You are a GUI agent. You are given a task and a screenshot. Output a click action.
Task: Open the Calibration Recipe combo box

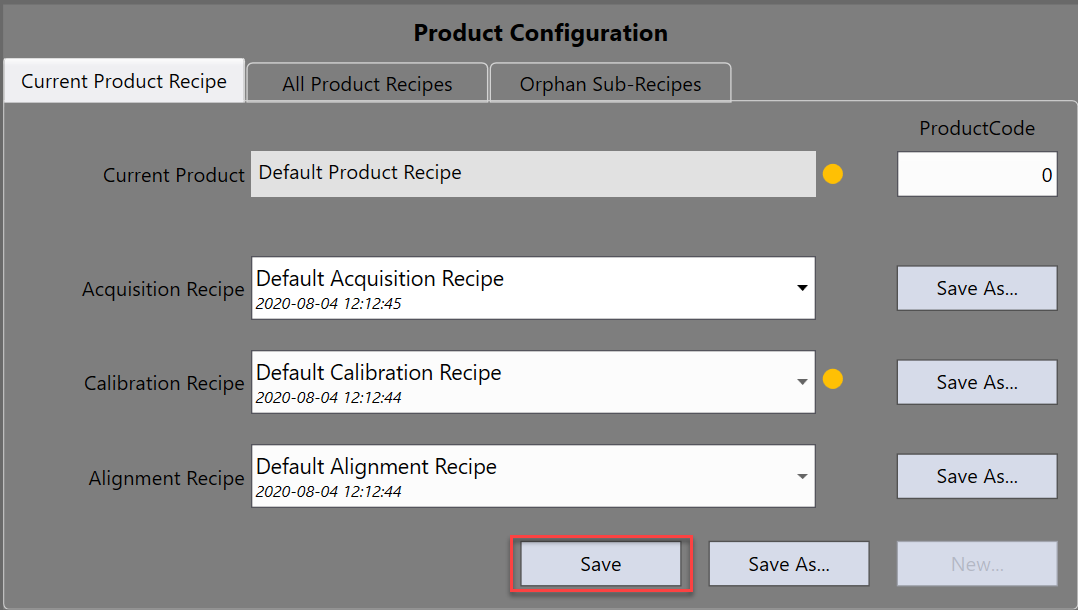coord(802,382)
